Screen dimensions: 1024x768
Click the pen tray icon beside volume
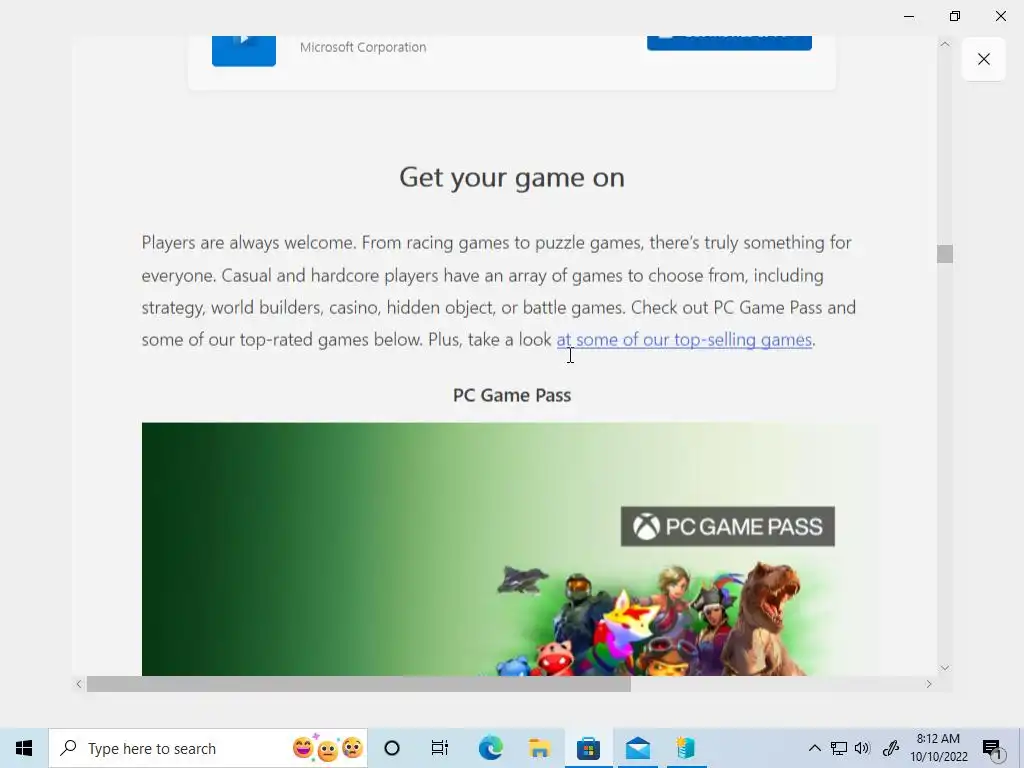[891, 748]
